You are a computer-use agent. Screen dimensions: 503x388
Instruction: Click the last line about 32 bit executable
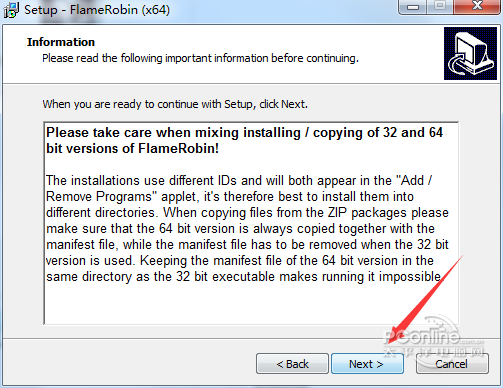click(x=244, y=277)
